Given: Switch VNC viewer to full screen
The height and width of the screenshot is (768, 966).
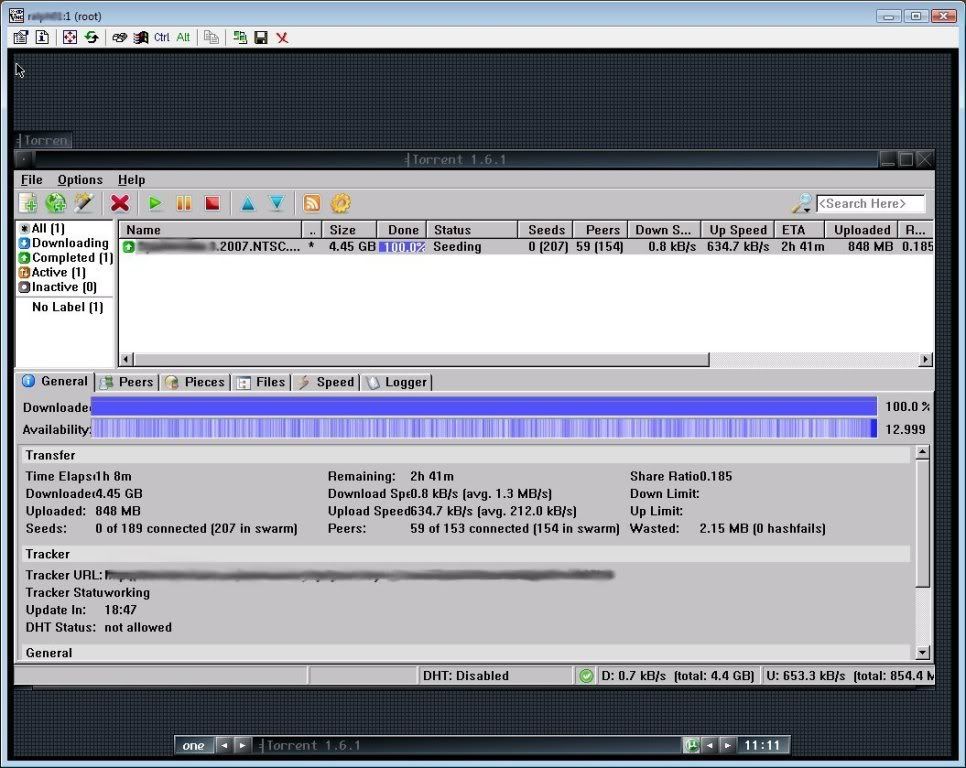Looking at the screenshot, I should click(70, 38).
